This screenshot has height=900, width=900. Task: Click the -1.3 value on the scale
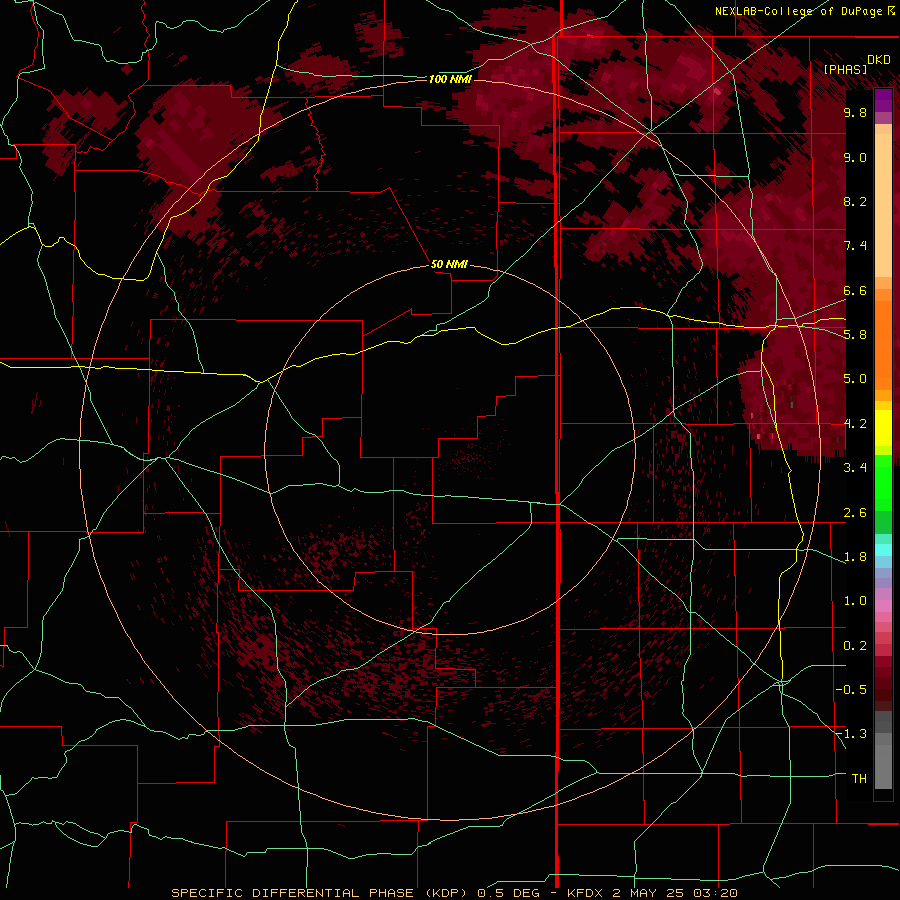851,734
